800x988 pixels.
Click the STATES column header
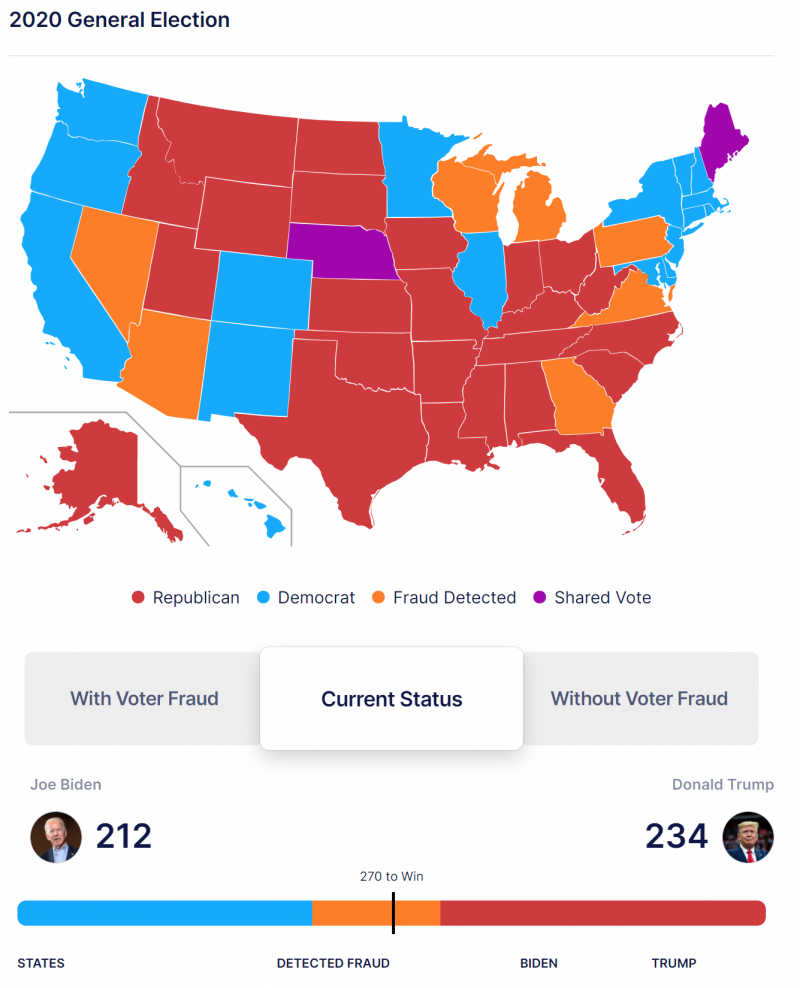click(x=41, y=964)
